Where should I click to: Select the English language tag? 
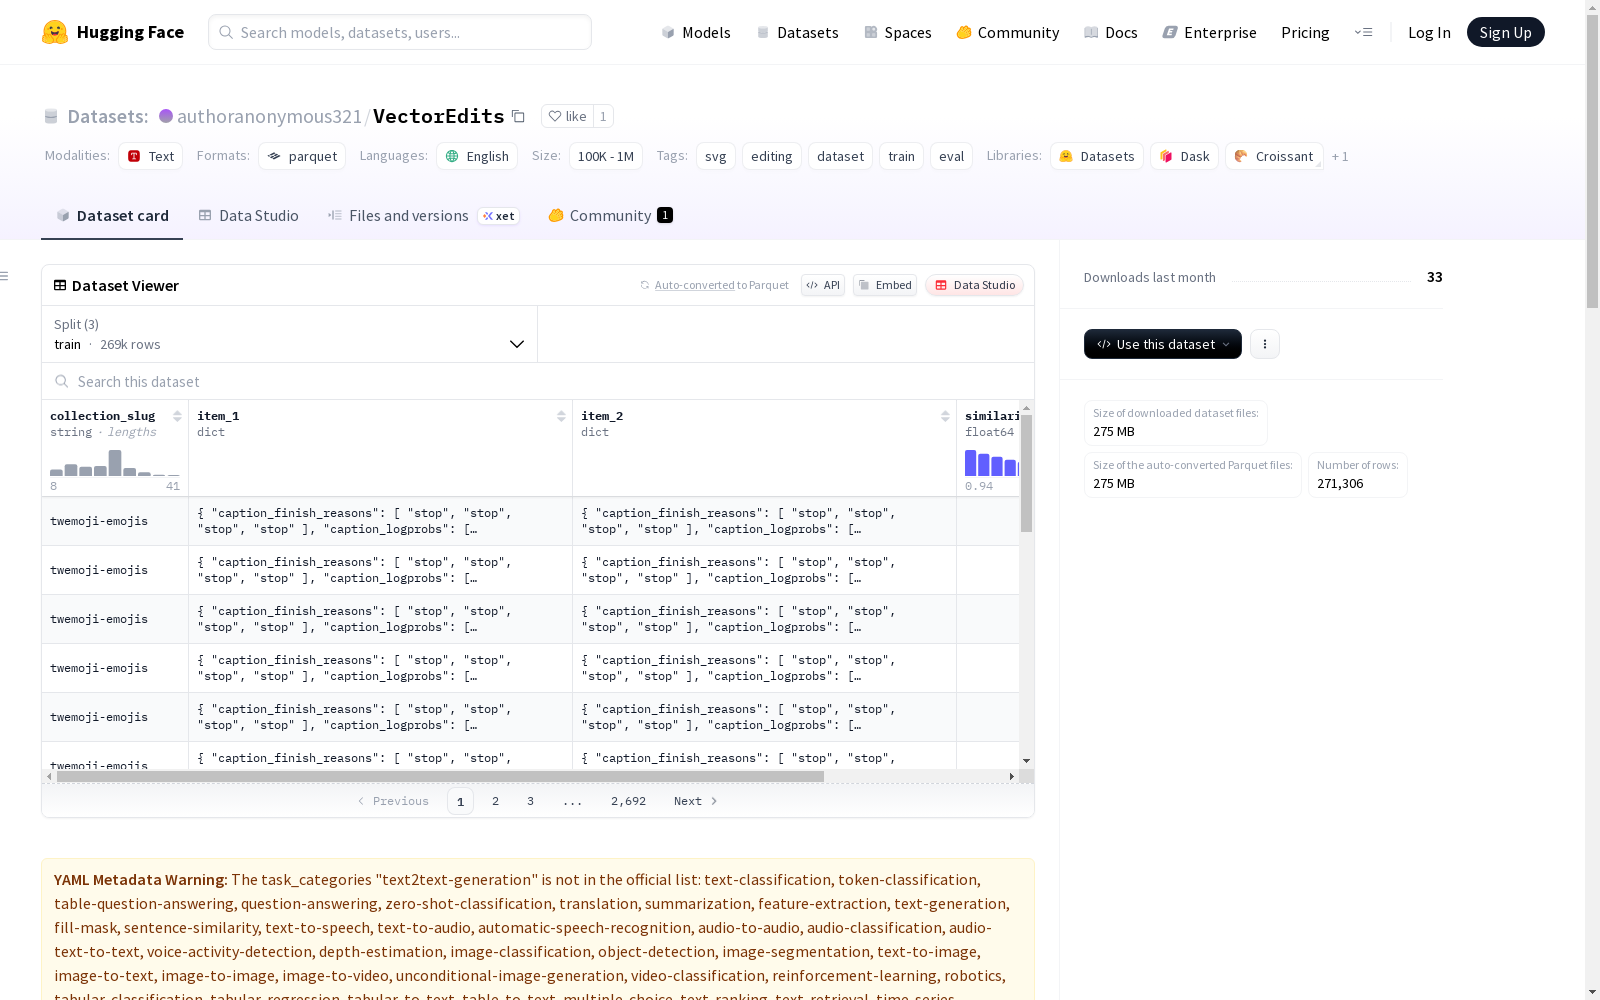(x=477, y=156)
